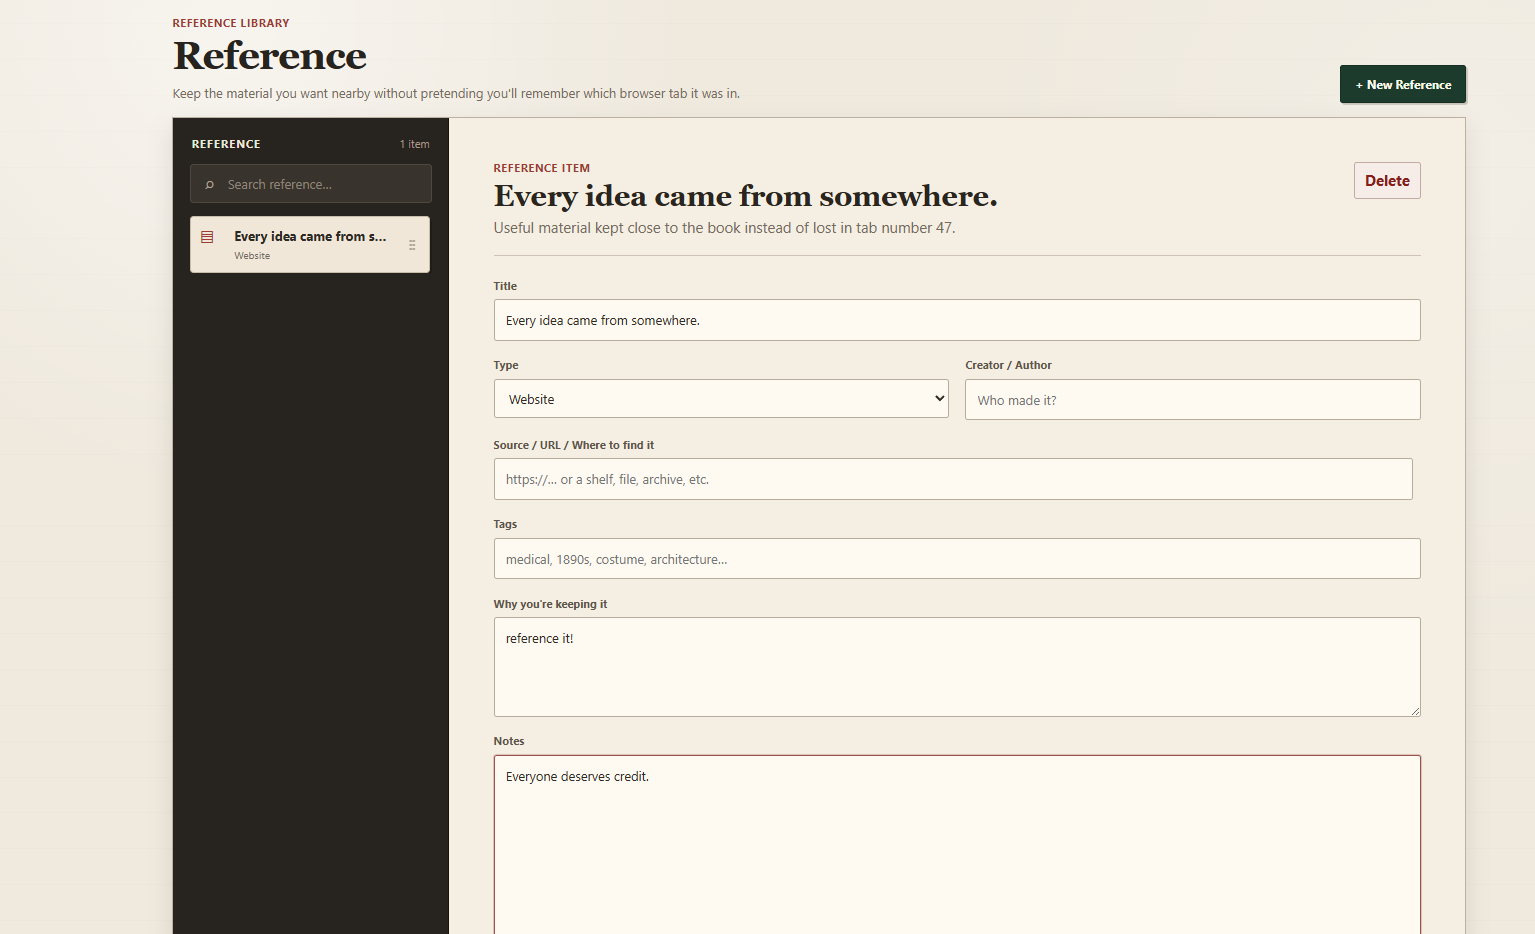Click the search magnifier icon in sidebar

[209, 185]
